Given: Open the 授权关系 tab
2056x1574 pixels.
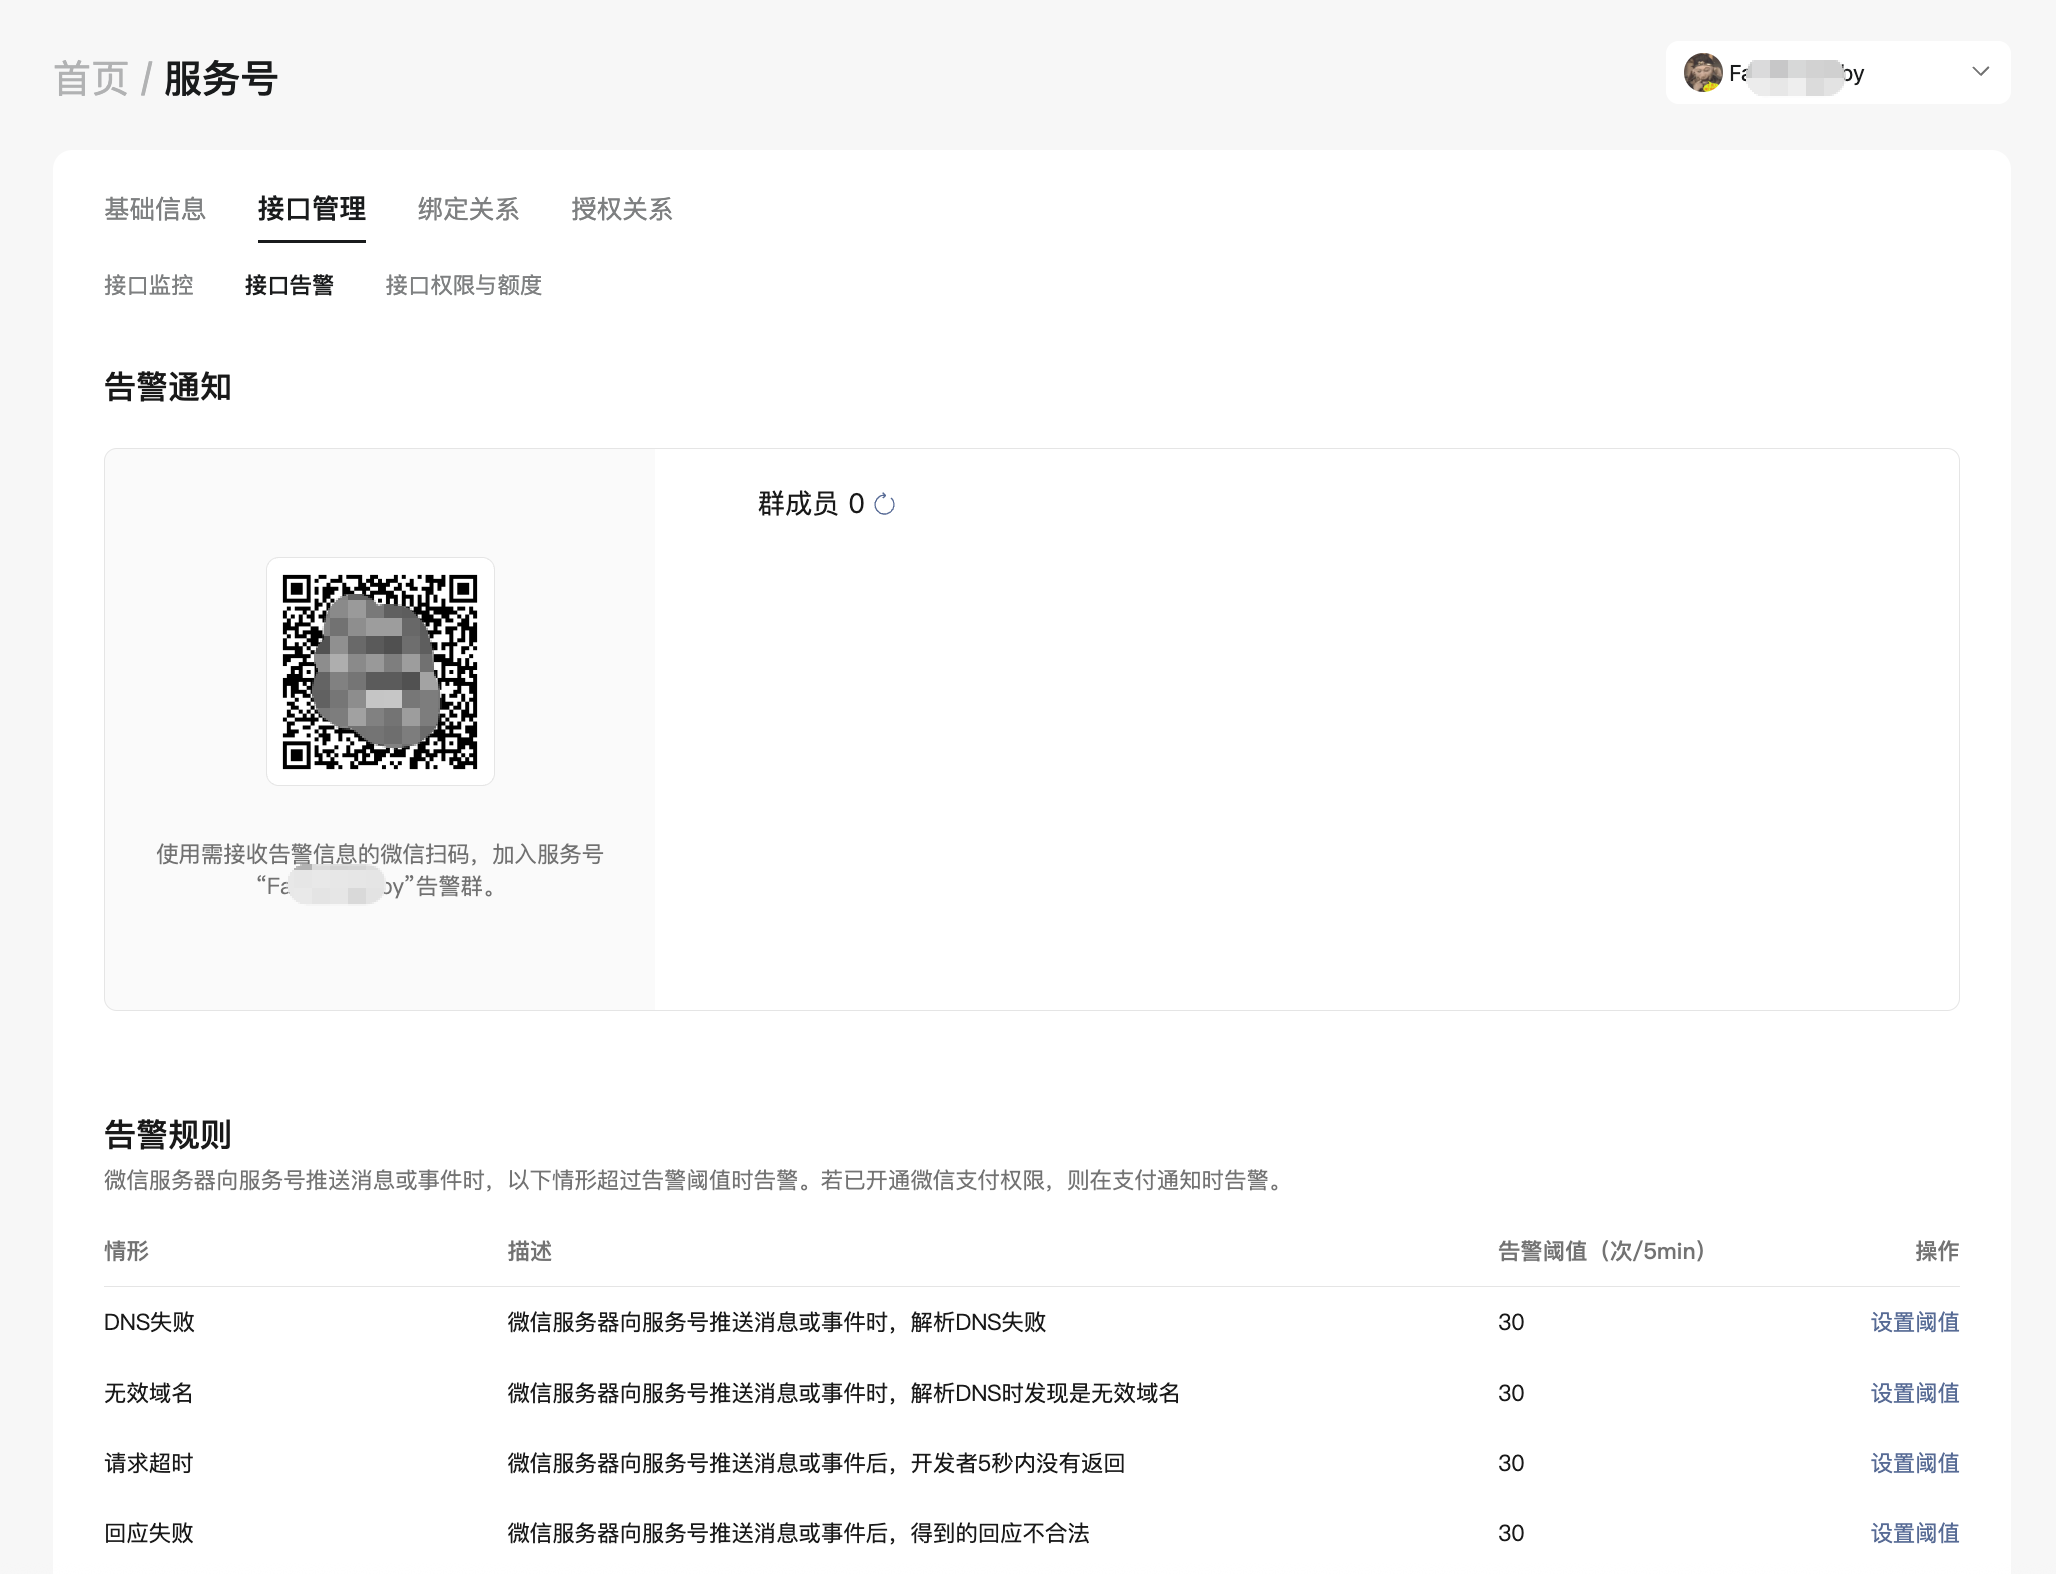Looking at the screenshot, I should coord(621,209).
